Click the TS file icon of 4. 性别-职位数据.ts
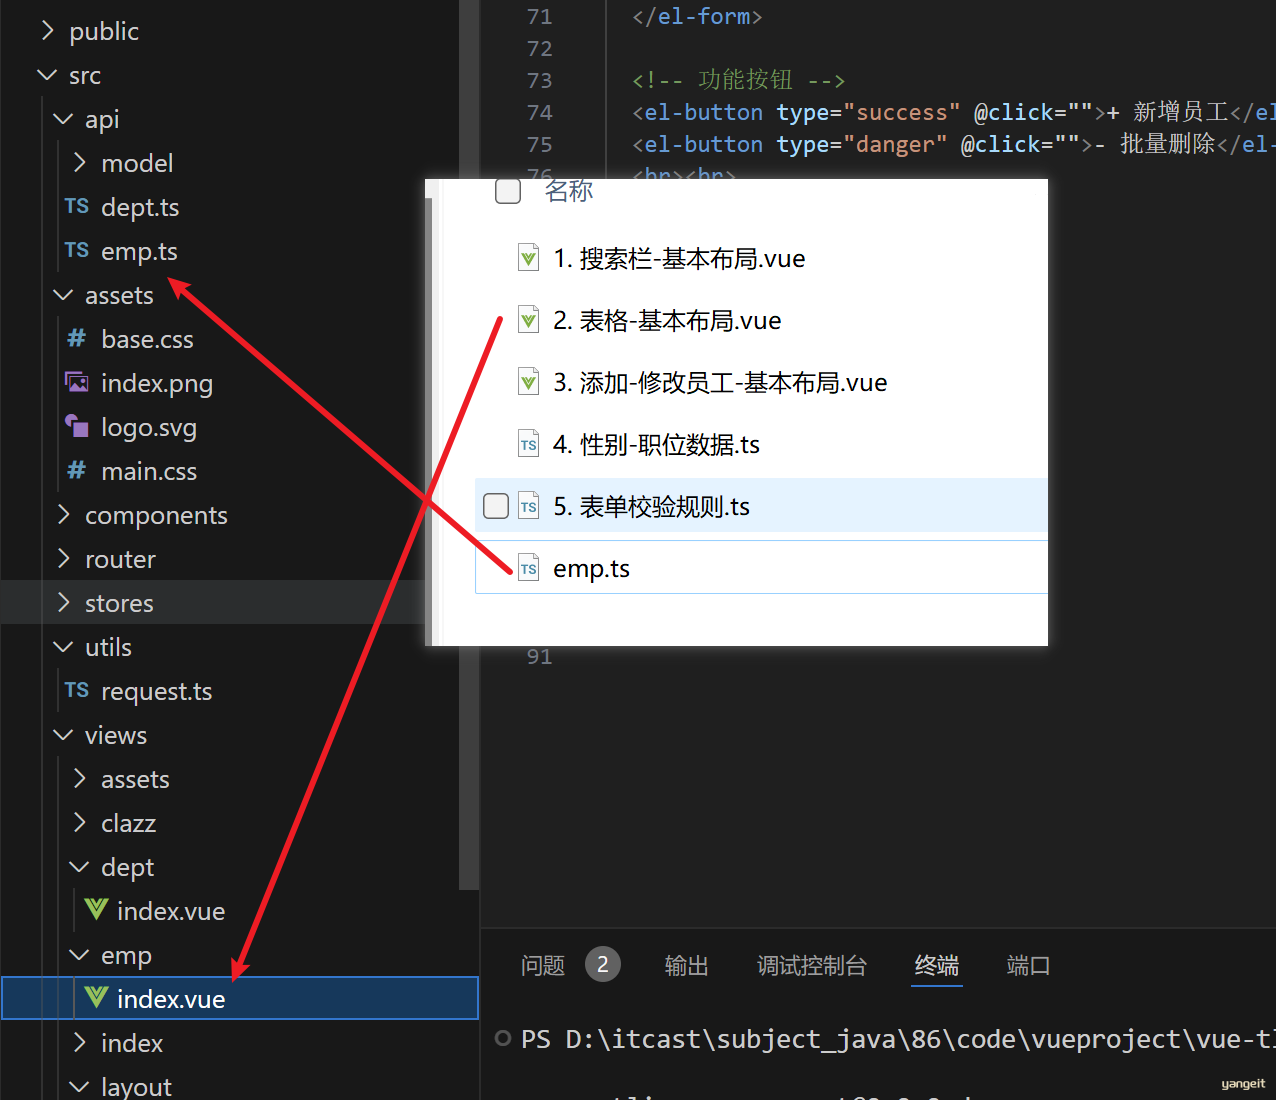The height and width of the screenshot is (1100, 1276). pos(528,444)
